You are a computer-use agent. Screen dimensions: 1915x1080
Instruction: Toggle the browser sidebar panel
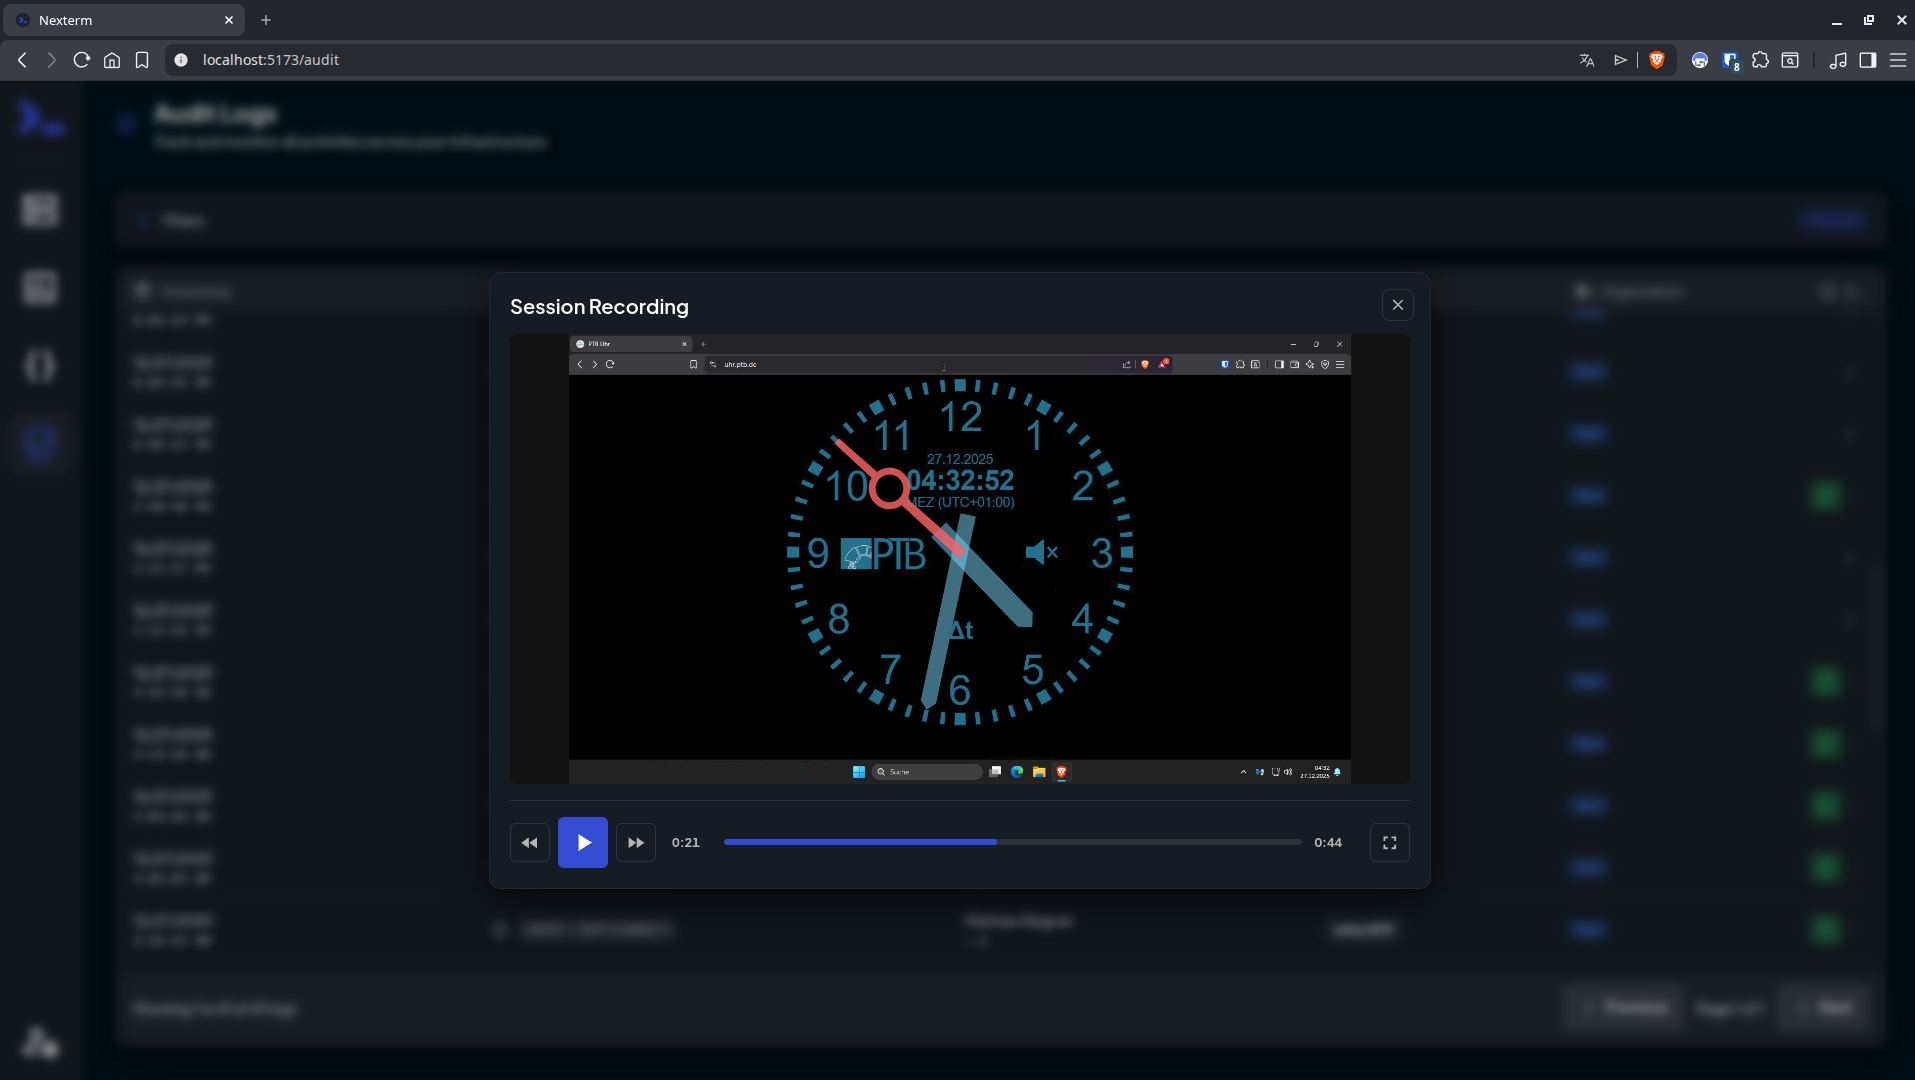pos(1867,60)
